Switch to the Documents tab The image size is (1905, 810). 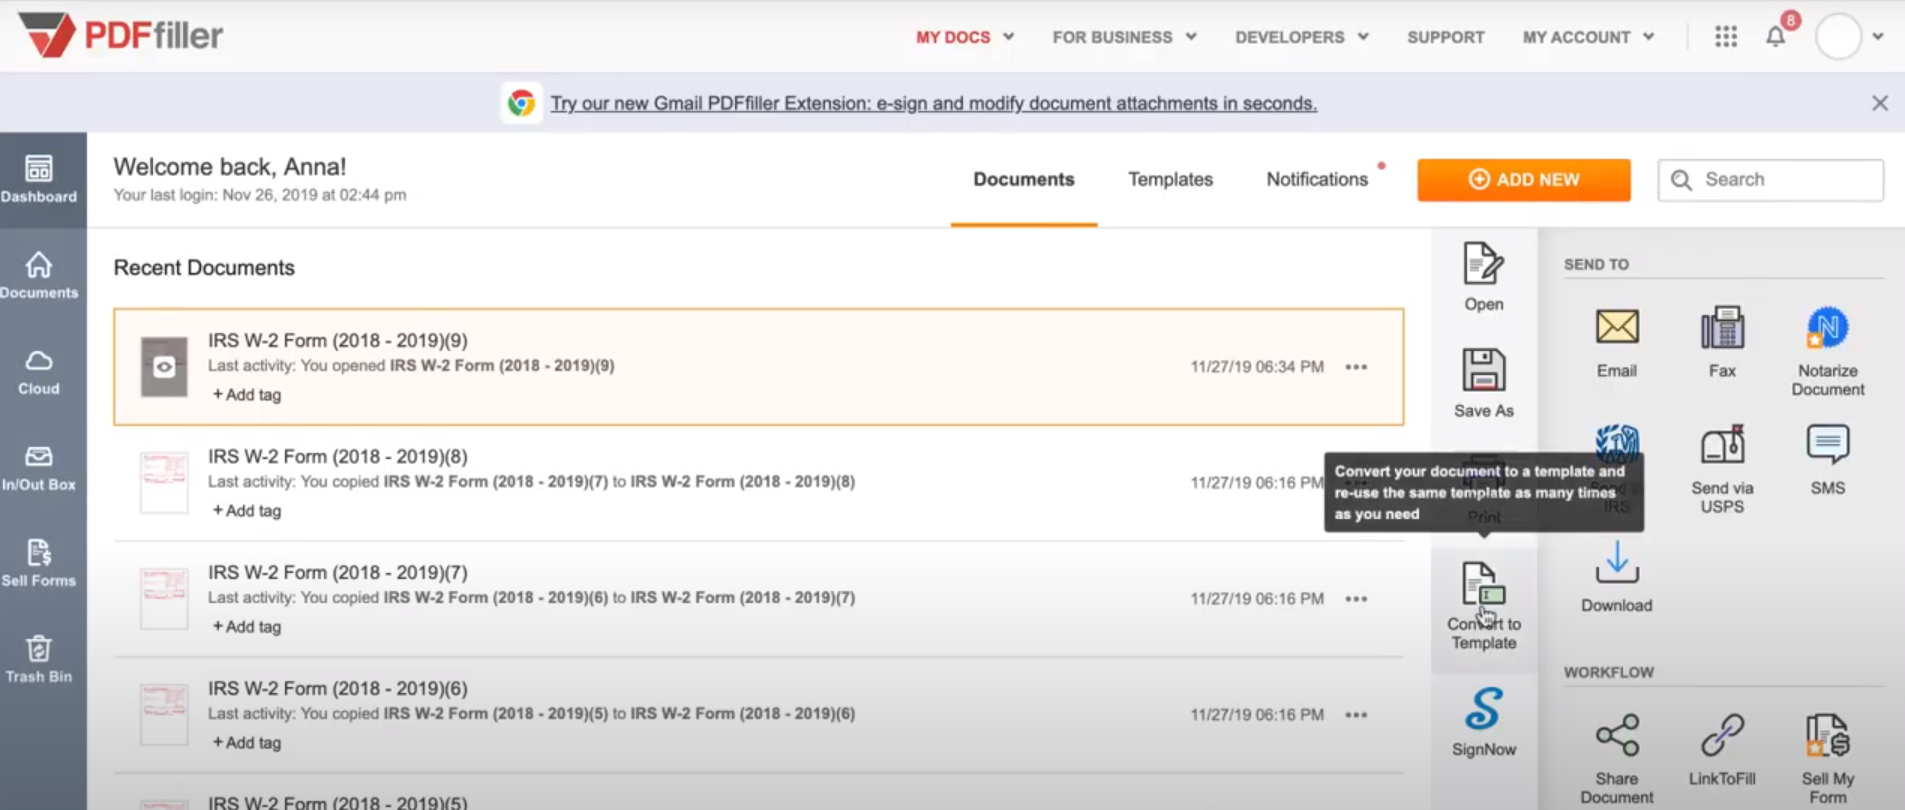[1023, 179]
